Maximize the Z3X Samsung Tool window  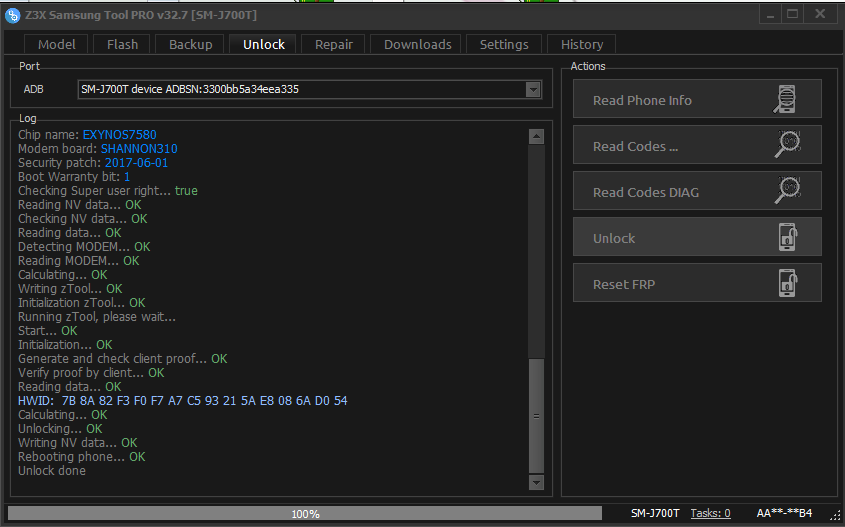point(792,15)
